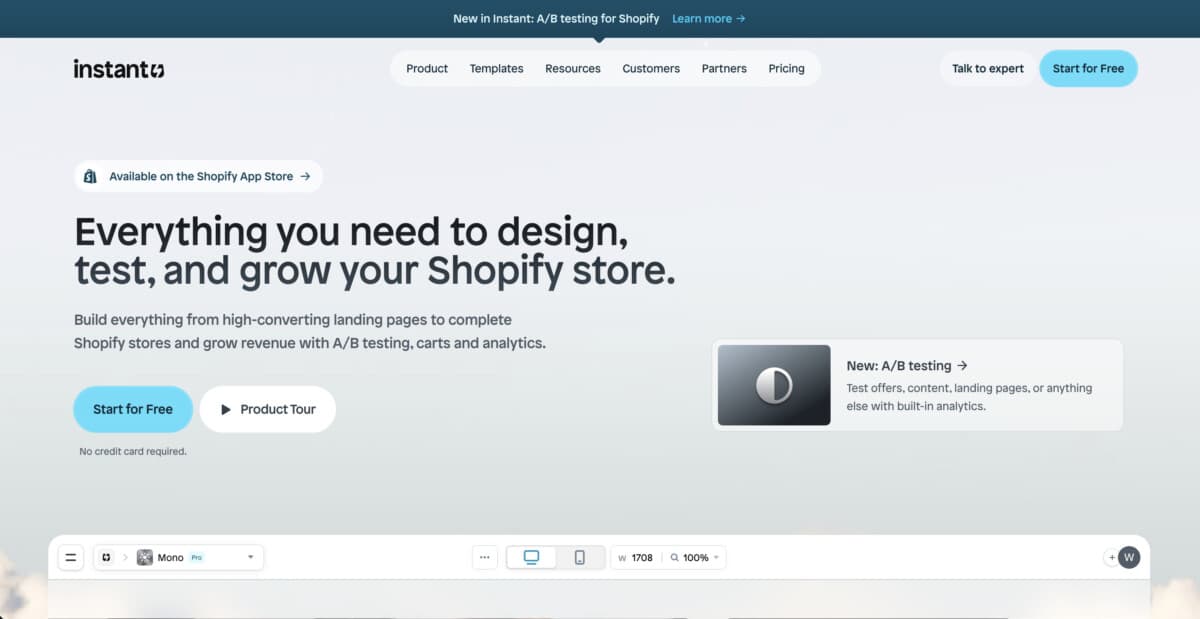Click the Talk to expert button
This screenshot has height=619, width=1200.
987,69
